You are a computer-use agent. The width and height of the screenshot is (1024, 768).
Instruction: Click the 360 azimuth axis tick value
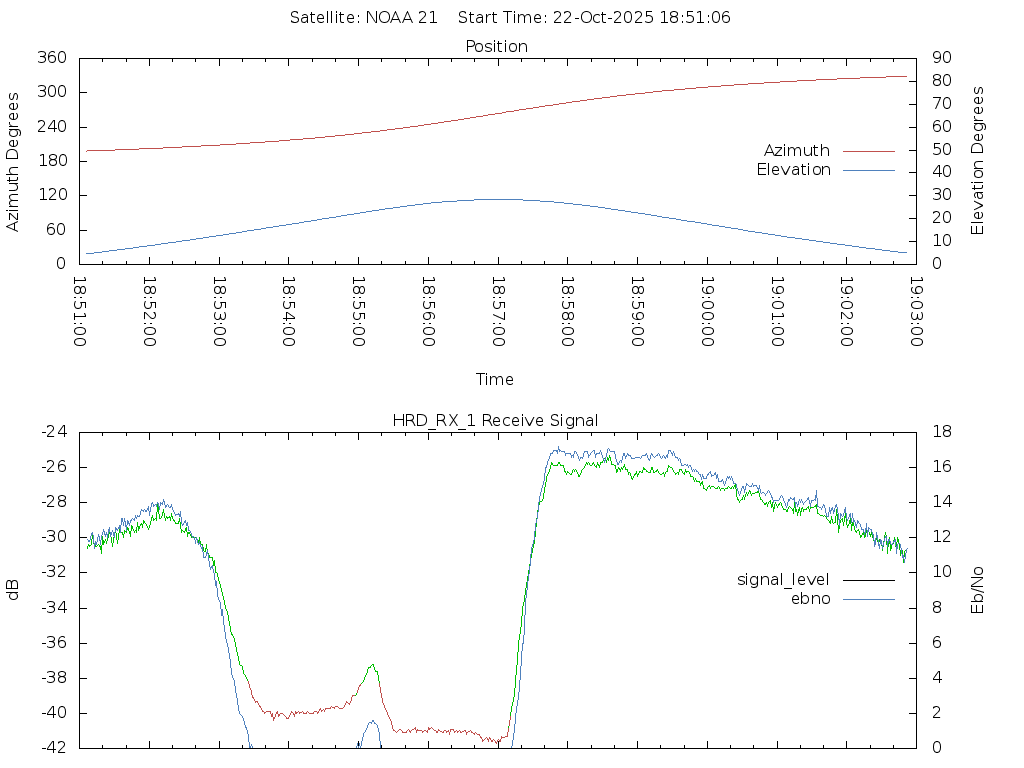coord(51,58)
